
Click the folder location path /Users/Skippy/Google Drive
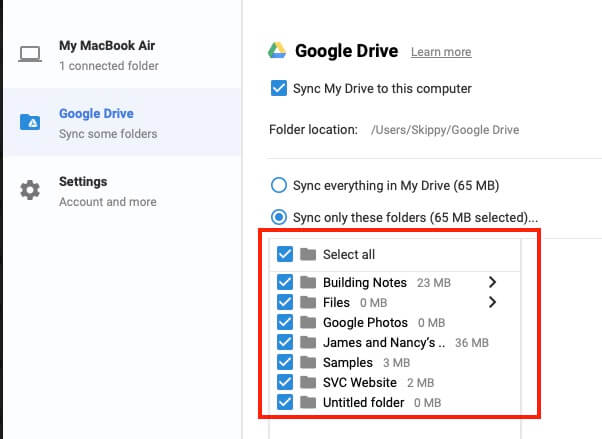tap(445, 130)
